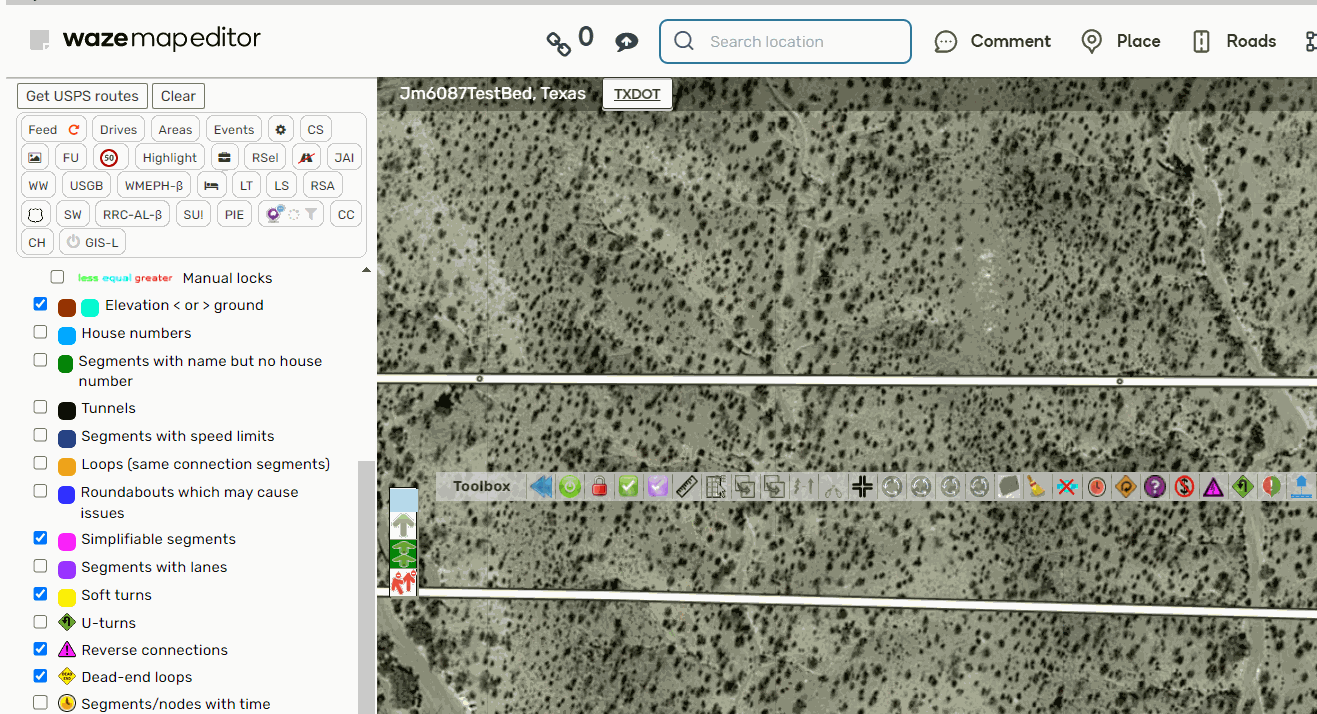
Task: Open the Events tab button
Action: tap(234, 129)
